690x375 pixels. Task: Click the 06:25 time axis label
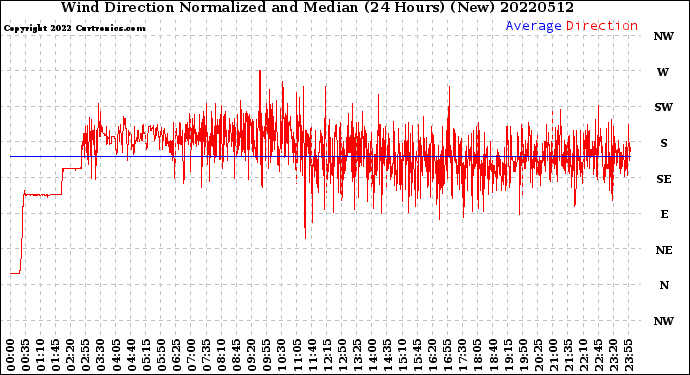coord(176,355)
